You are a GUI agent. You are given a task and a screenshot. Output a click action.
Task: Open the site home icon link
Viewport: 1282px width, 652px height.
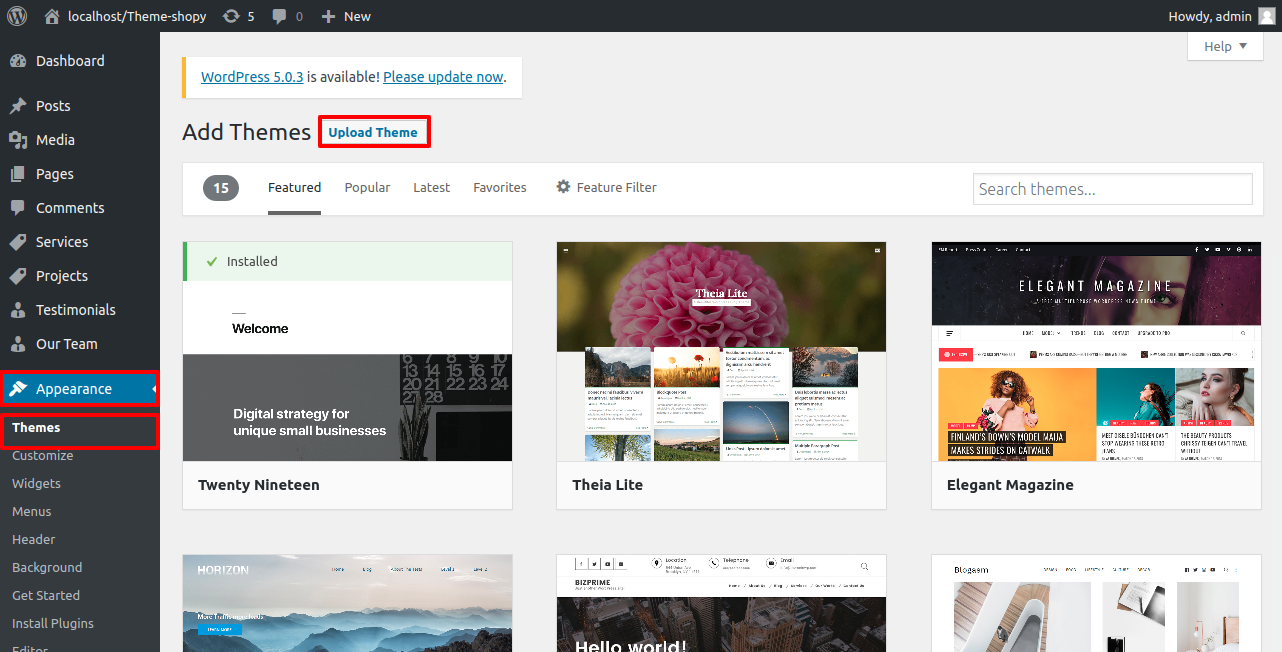52,16
